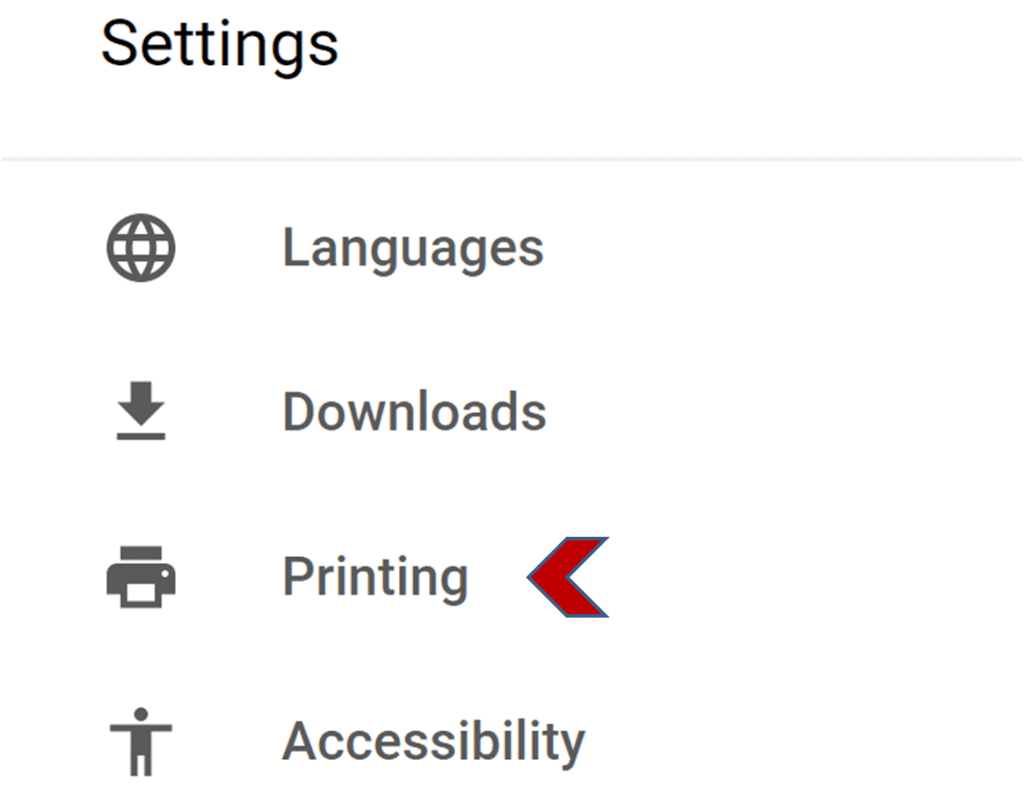Choose the Printing text label
Image resolution: width=1024 pixels, height=803 pixels.
(375, 577)
